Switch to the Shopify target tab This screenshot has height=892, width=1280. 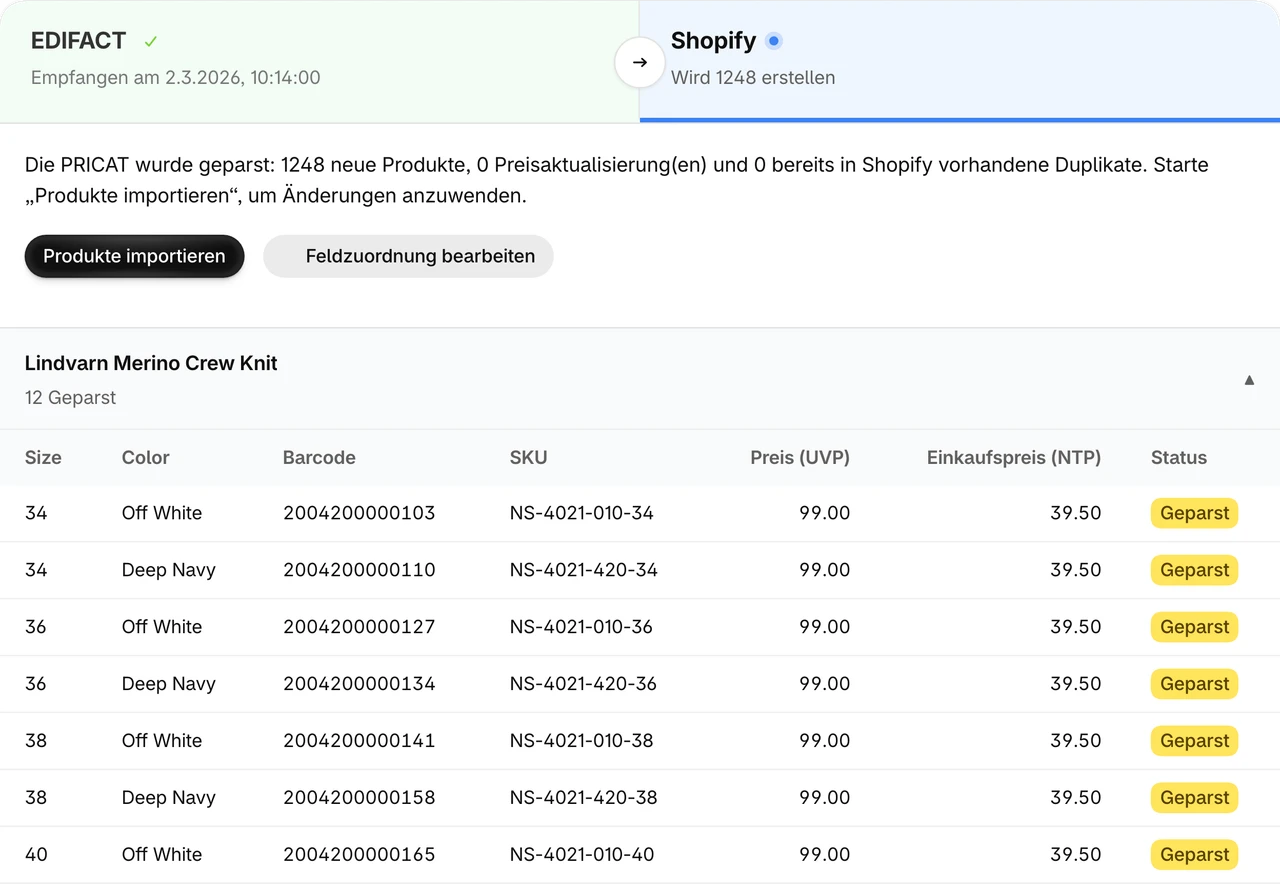click(x=960, y=61)
